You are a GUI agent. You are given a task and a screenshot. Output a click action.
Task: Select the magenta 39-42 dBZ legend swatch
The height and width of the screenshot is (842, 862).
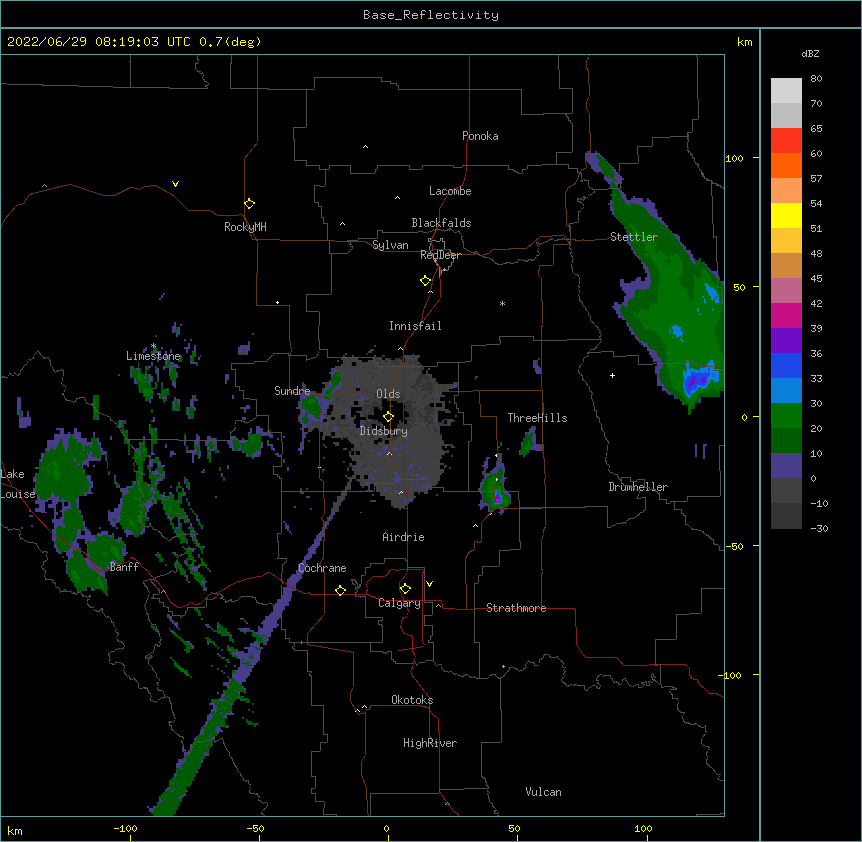click(x=786, y=315)
